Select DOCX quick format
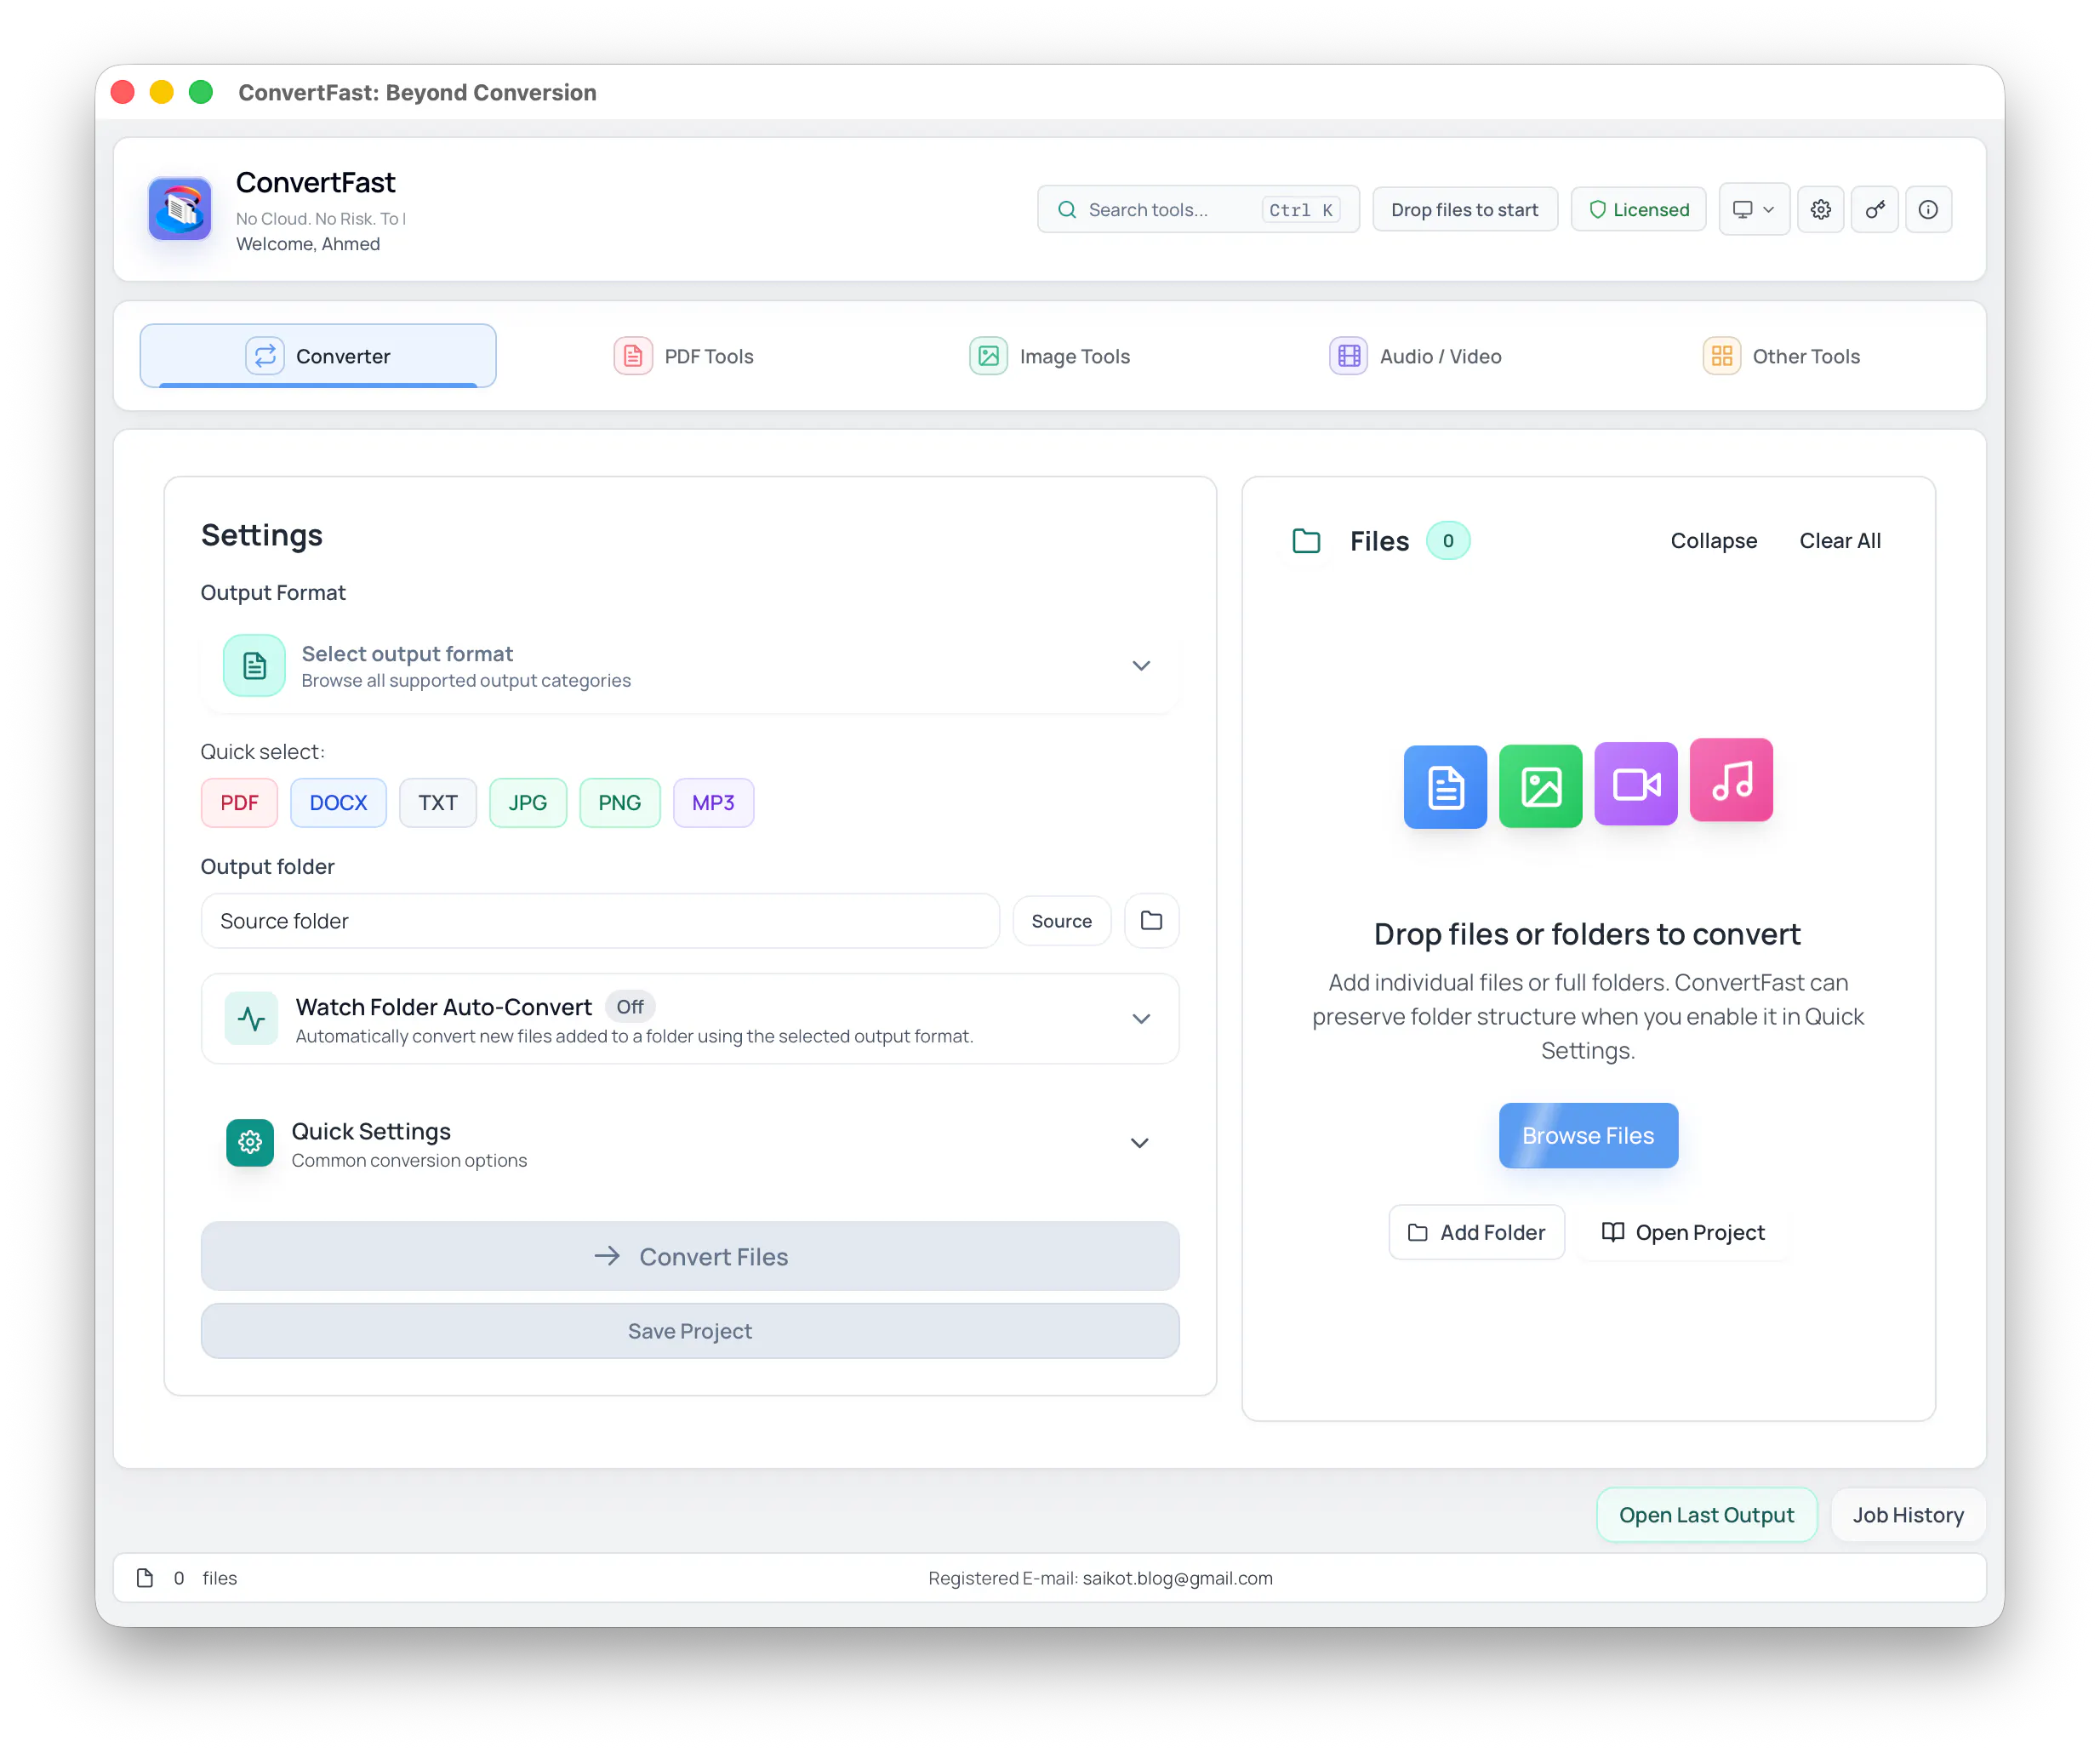The width and height of the screenshot is (2100, 1753). coord(338,803)
